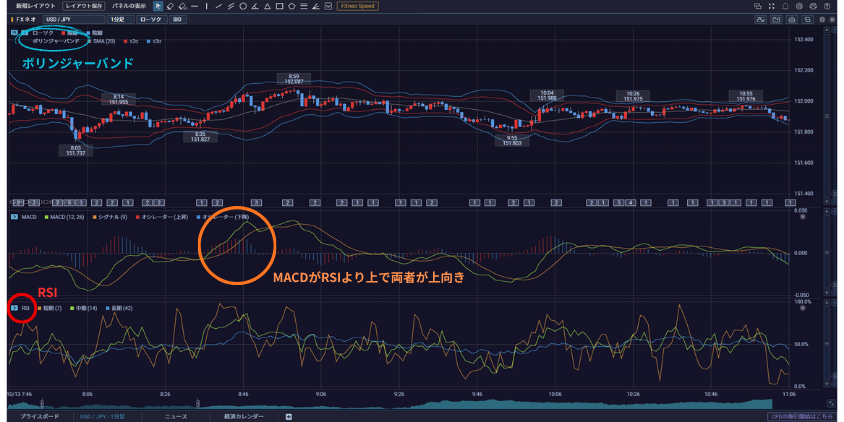Toggle the RSI panel collapse icon

coord(14,308)
